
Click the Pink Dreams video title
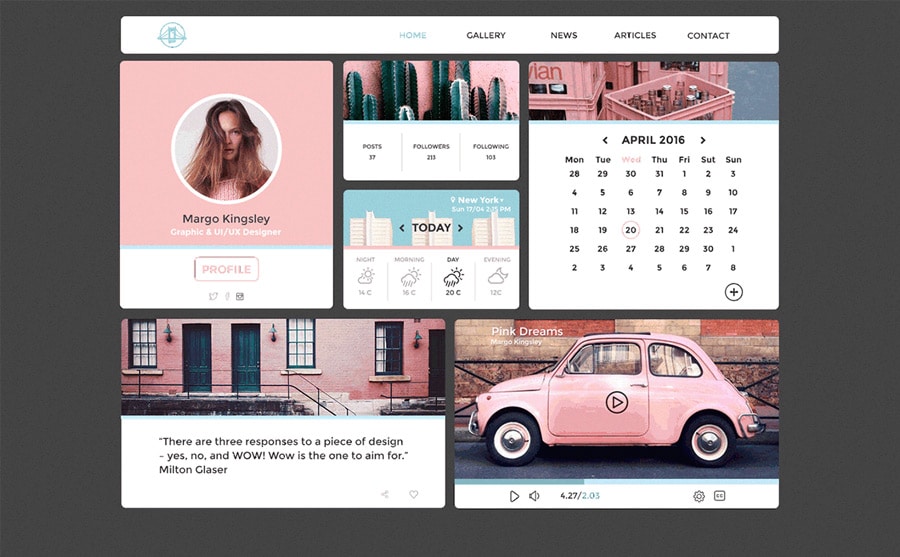(527, 331)
